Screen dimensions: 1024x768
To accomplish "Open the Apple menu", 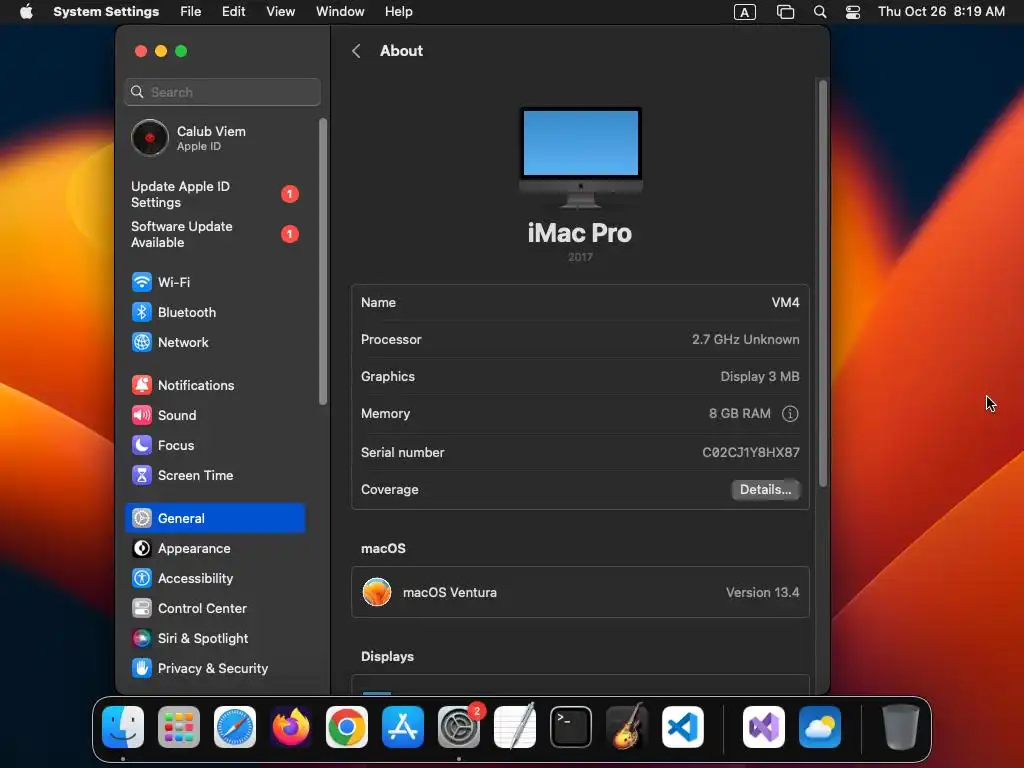I will pos(26,12).
